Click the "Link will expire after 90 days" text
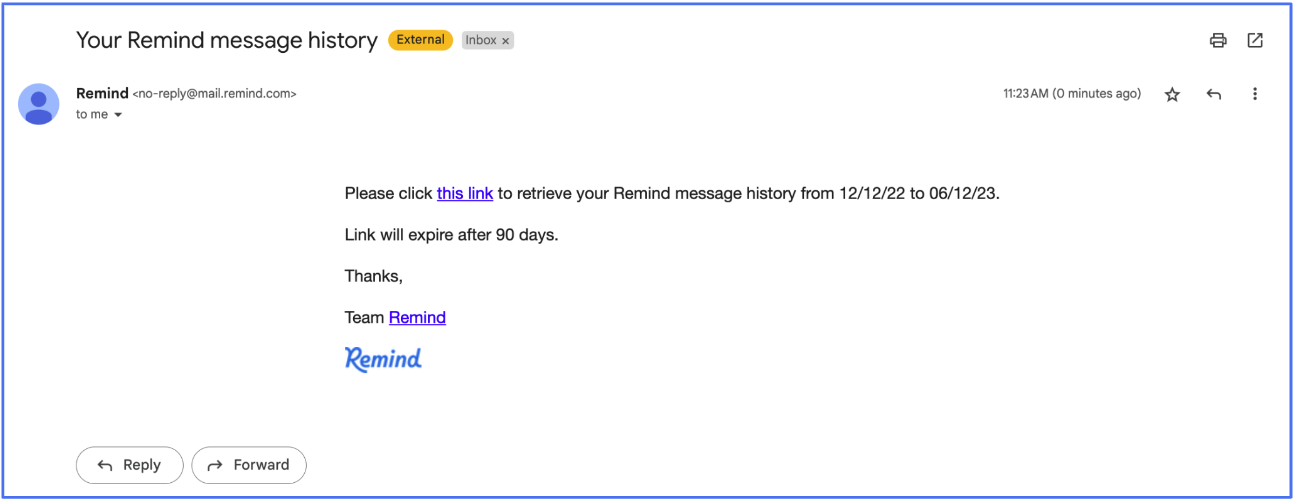Image resolution: width=1293 pixels, height=501 pixels. tap(451, 235)
